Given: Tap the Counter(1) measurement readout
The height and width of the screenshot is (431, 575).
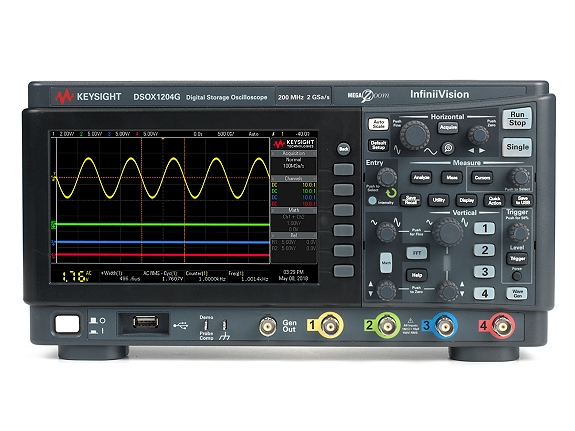Looking at the screenshot, I should coord(206,276).
